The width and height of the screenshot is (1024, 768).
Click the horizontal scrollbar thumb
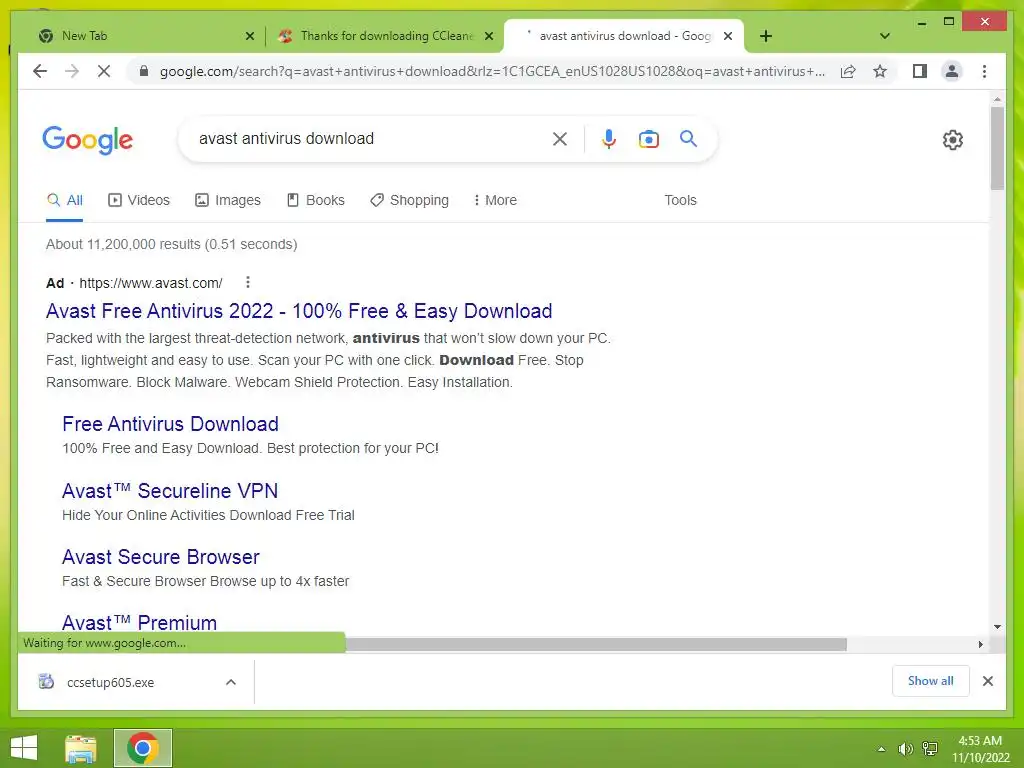[596, 645]
